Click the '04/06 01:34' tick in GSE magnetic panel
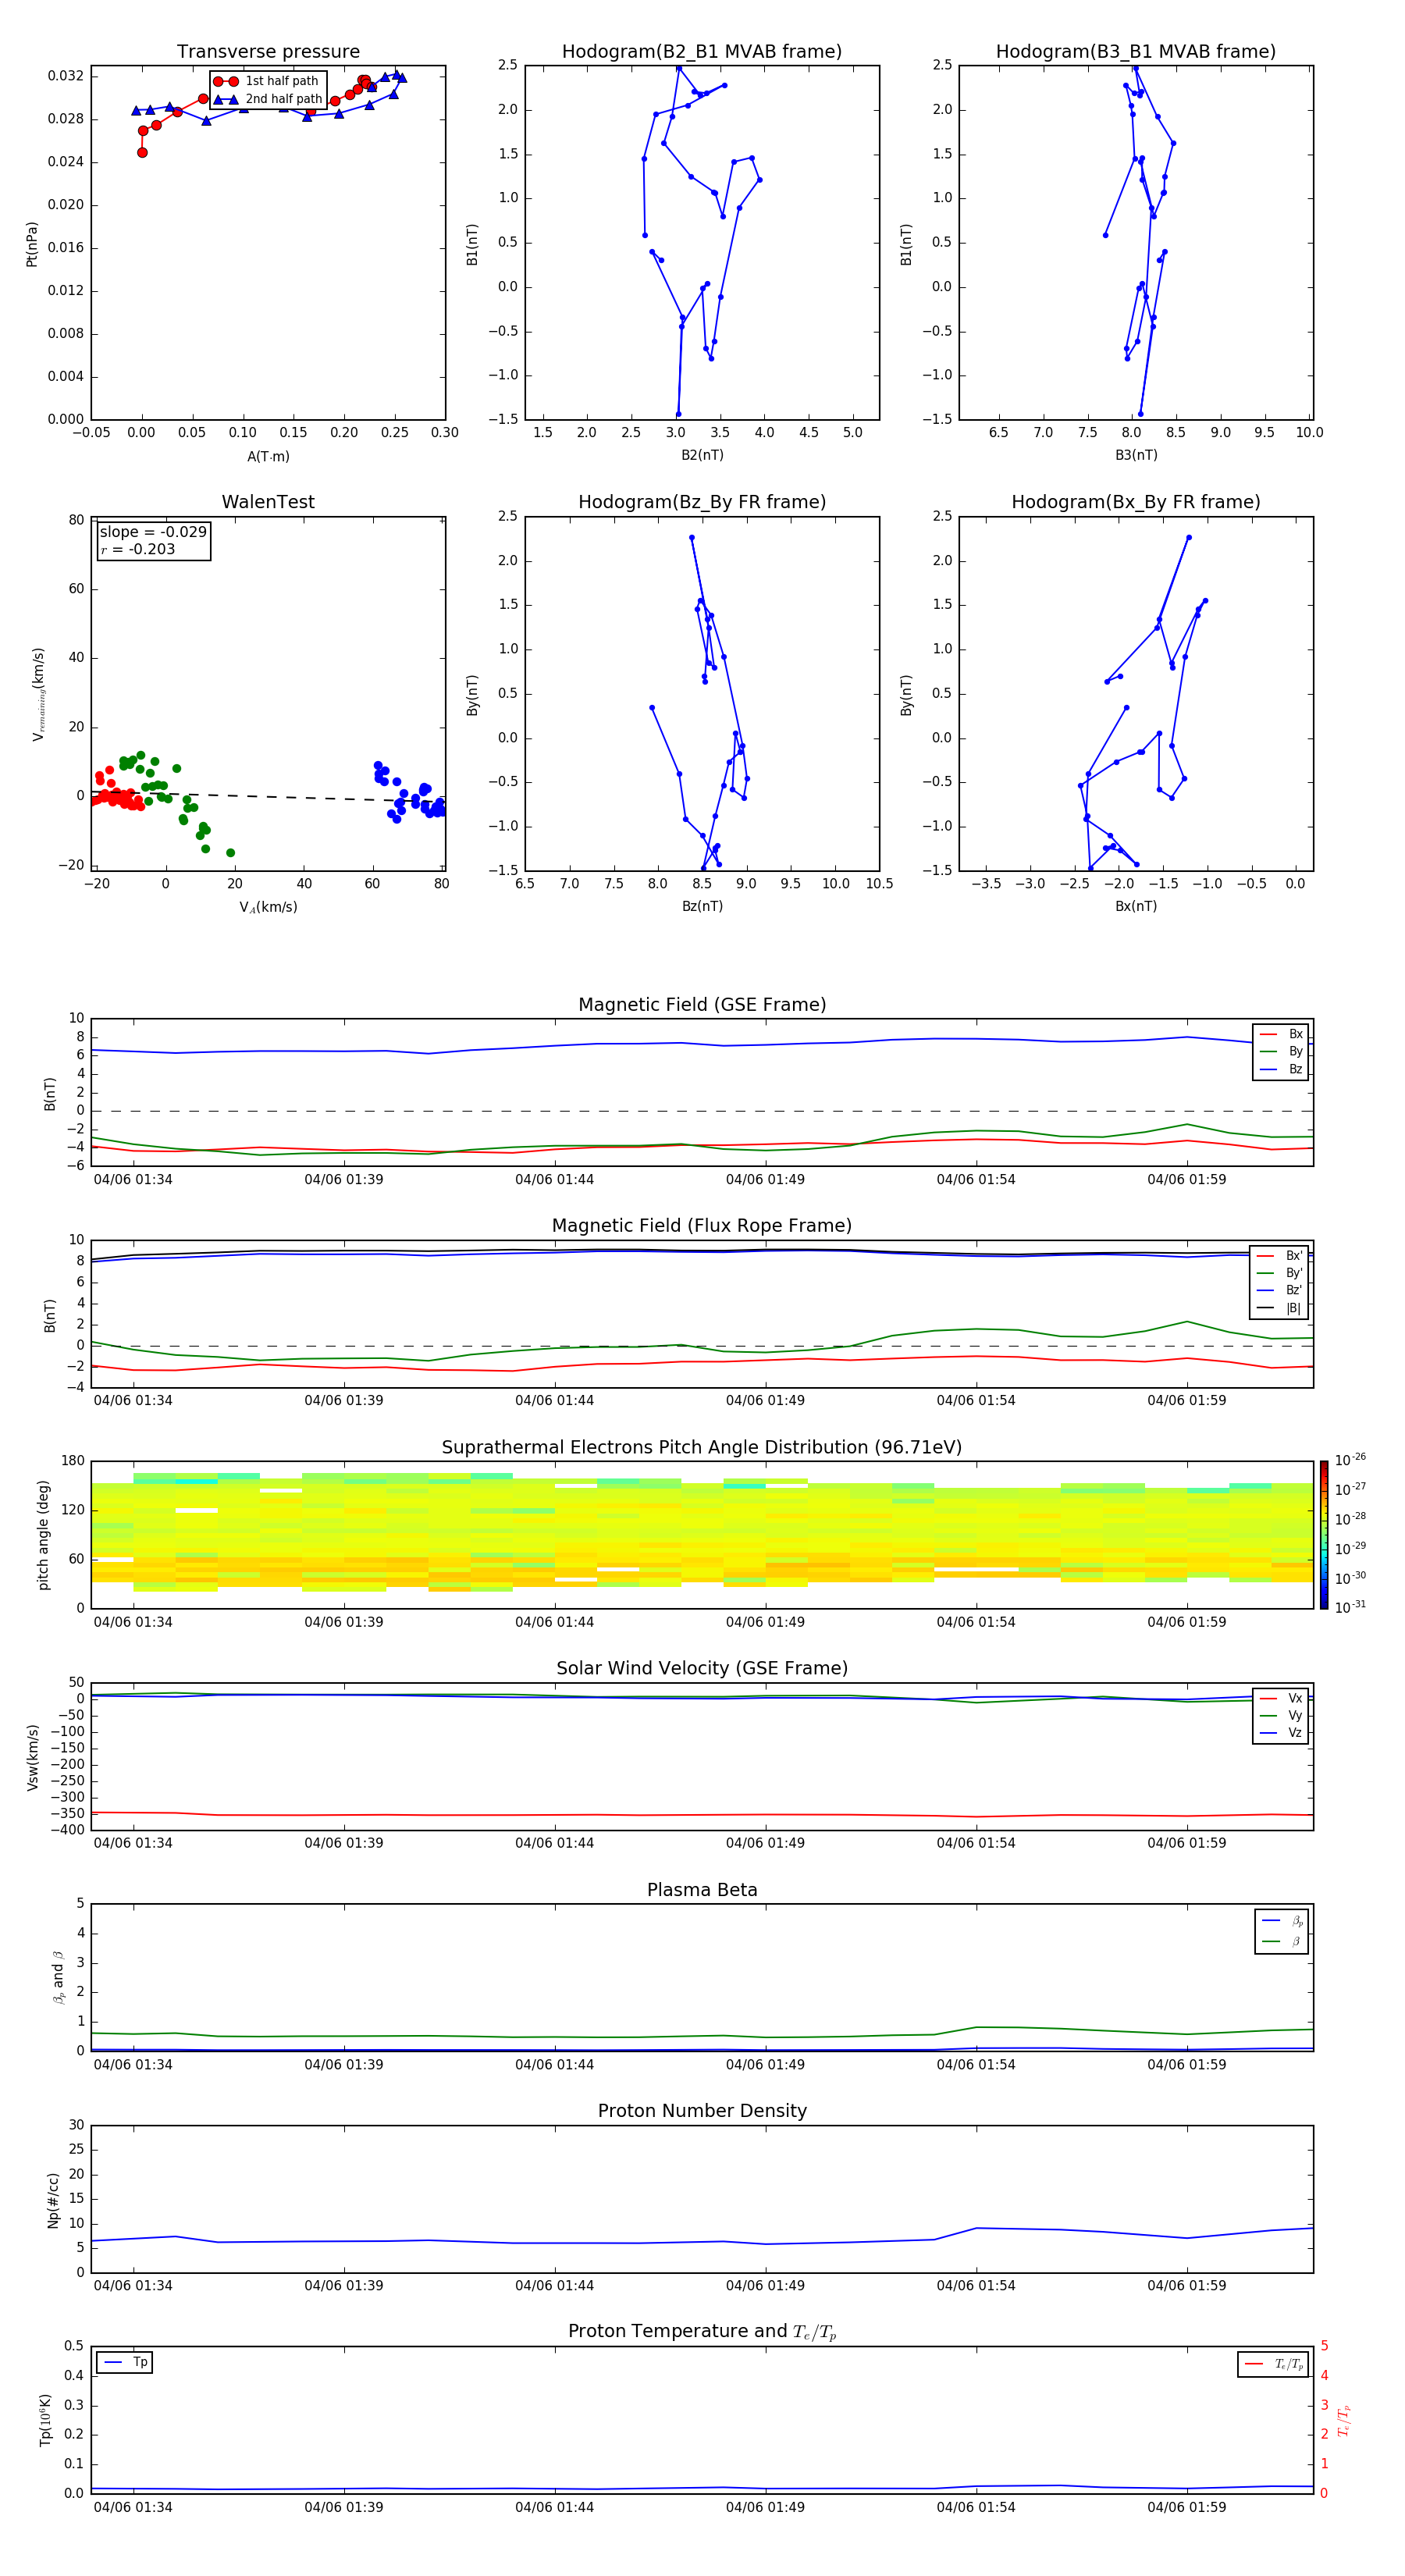Viewport: 1405px width, 2576px height. click(x=133, y=1180)
